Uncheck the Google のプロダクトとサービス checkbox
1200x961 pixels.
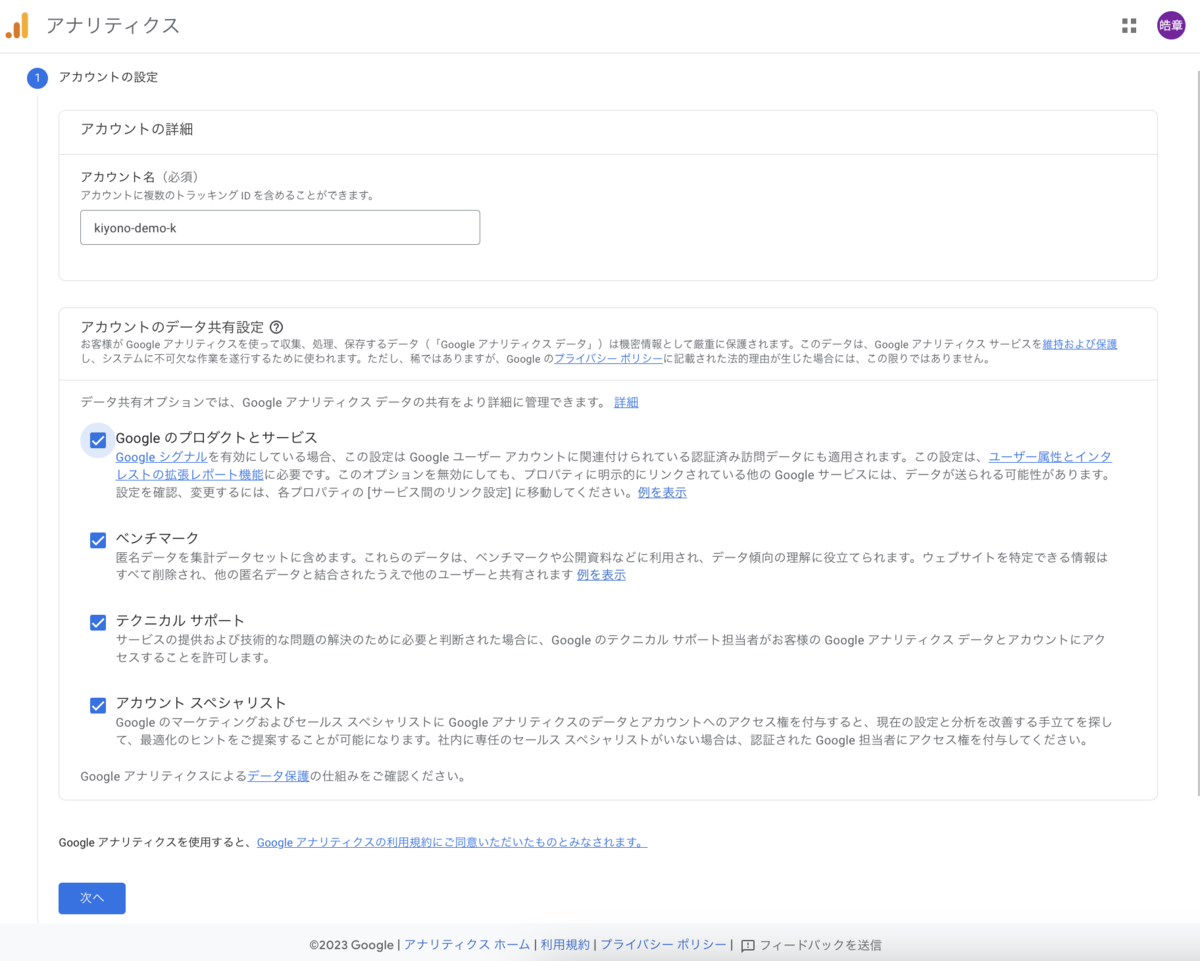[98, 439]
